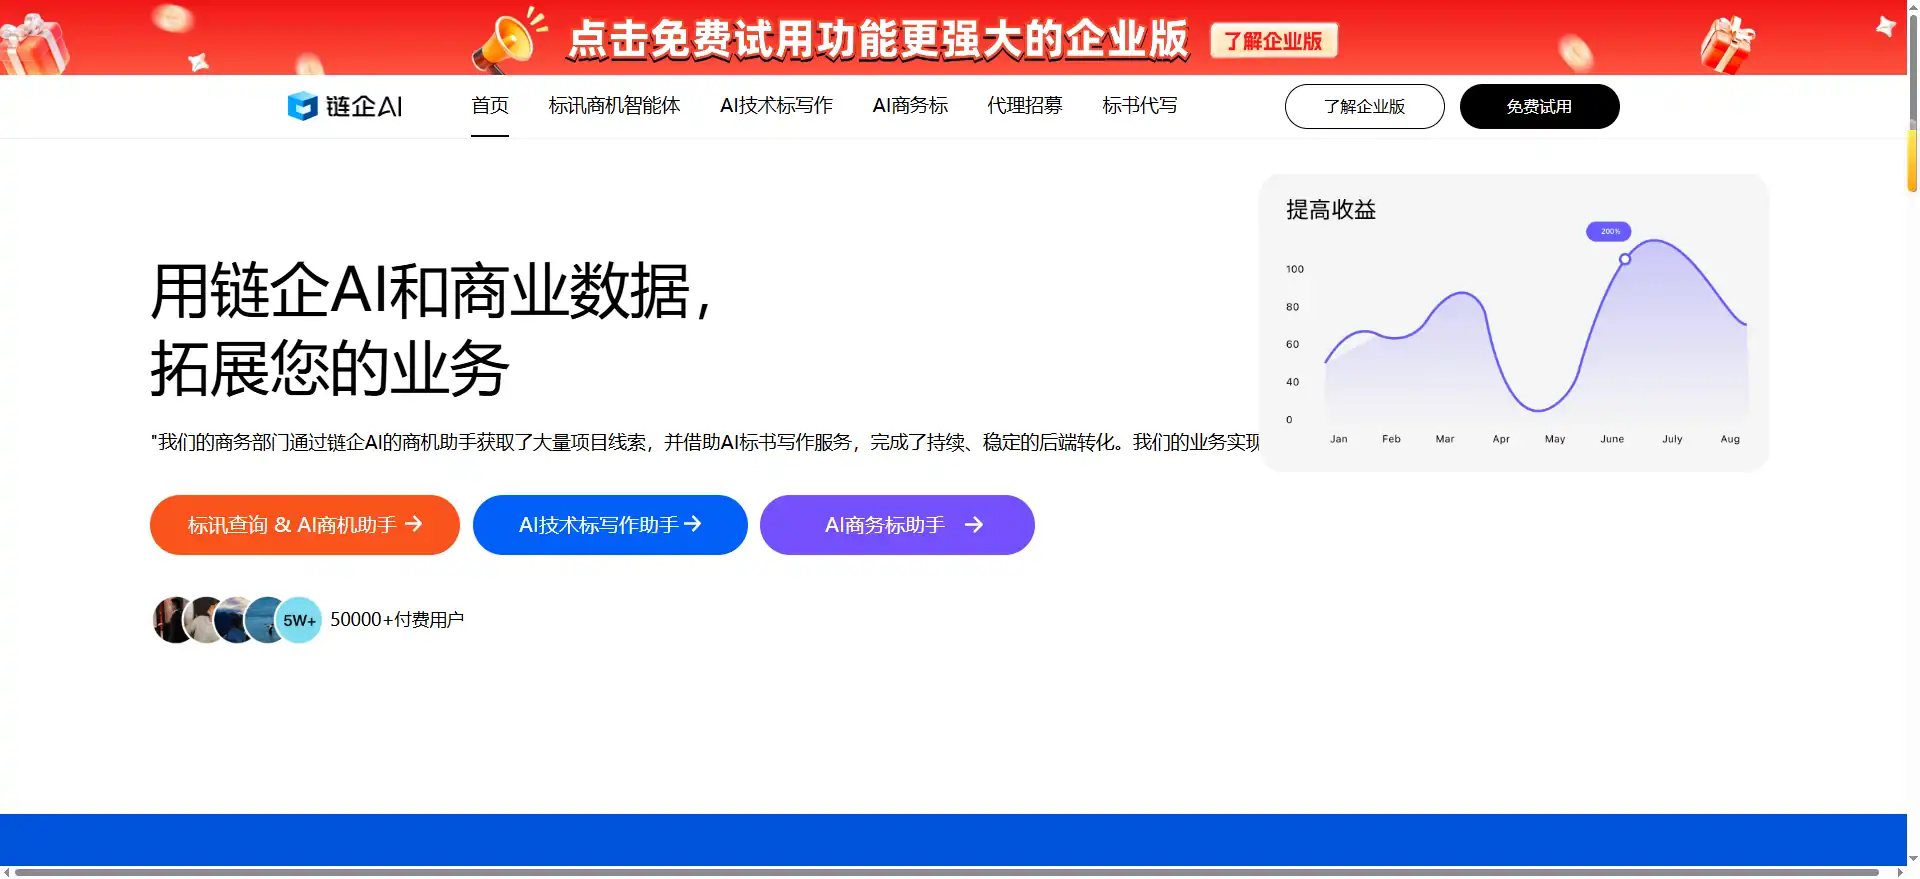1920x879 pixels.
Task: Click the black 免费试用 button
Action: pos(1539,106)
